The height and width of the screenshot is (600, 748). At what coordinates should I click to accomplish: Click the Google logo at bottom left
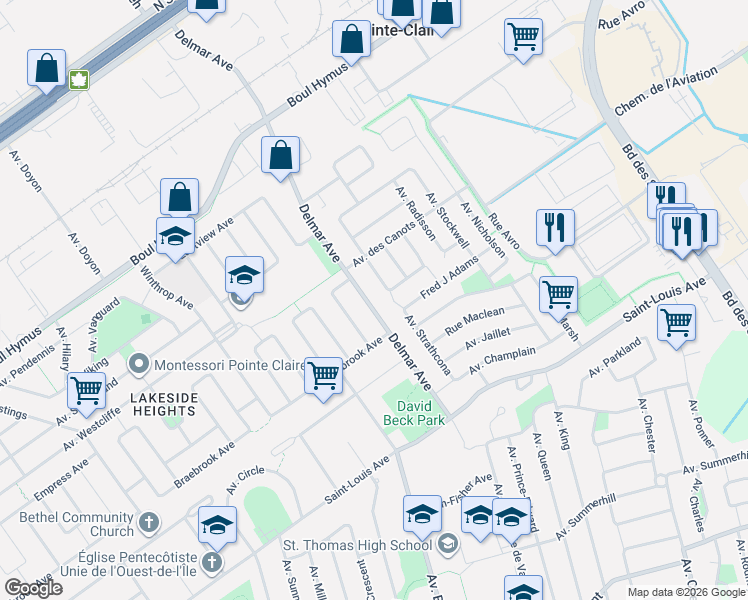click(x=33, y=589)
